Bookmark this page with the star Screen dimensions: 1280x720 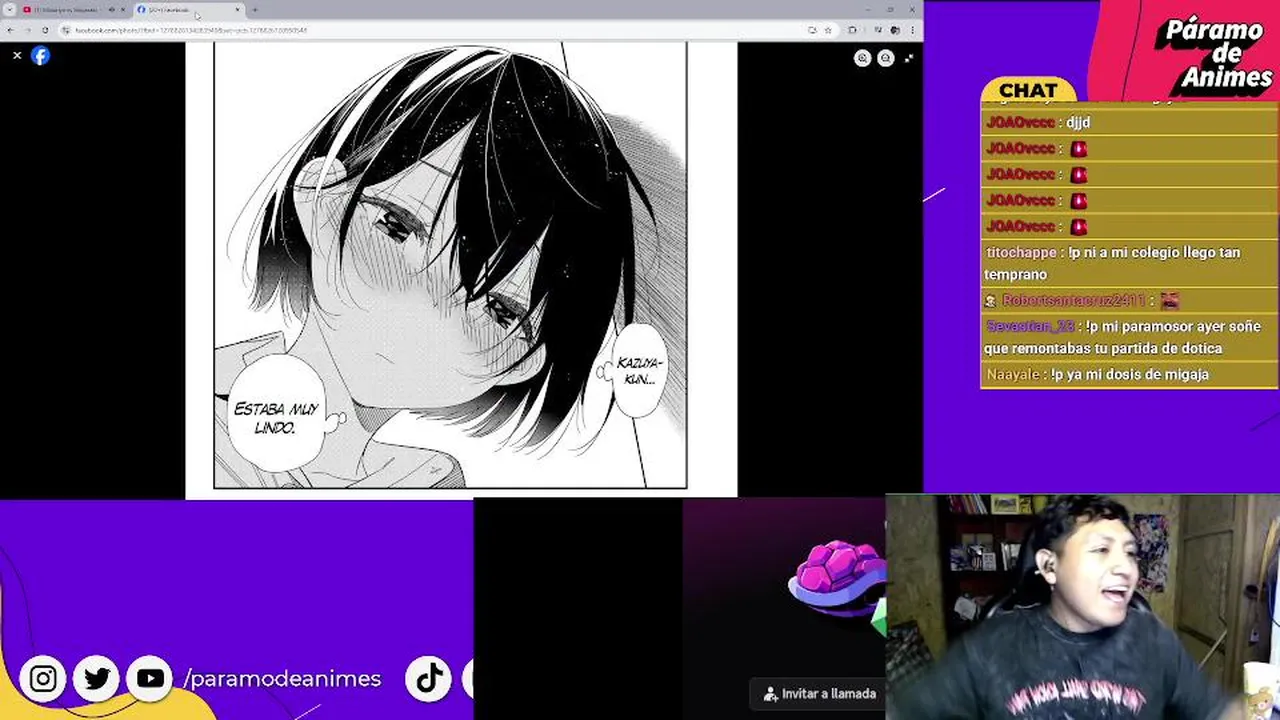pos(827,30)
